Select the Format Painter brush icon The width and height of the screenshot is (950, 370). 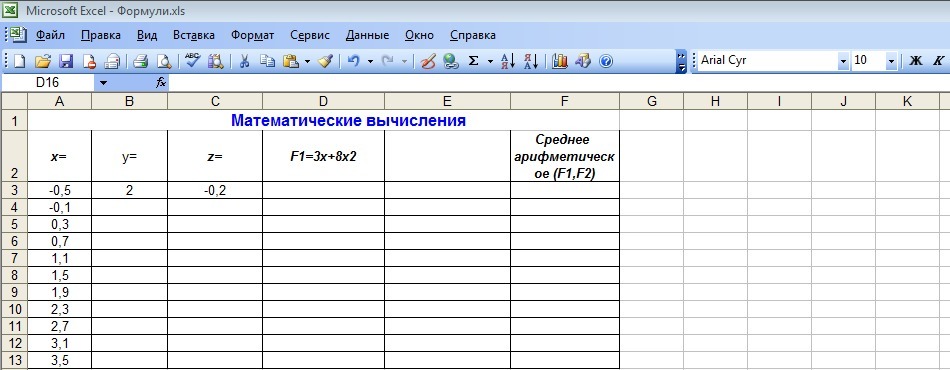pyautogui.click(x=325, y=61)
